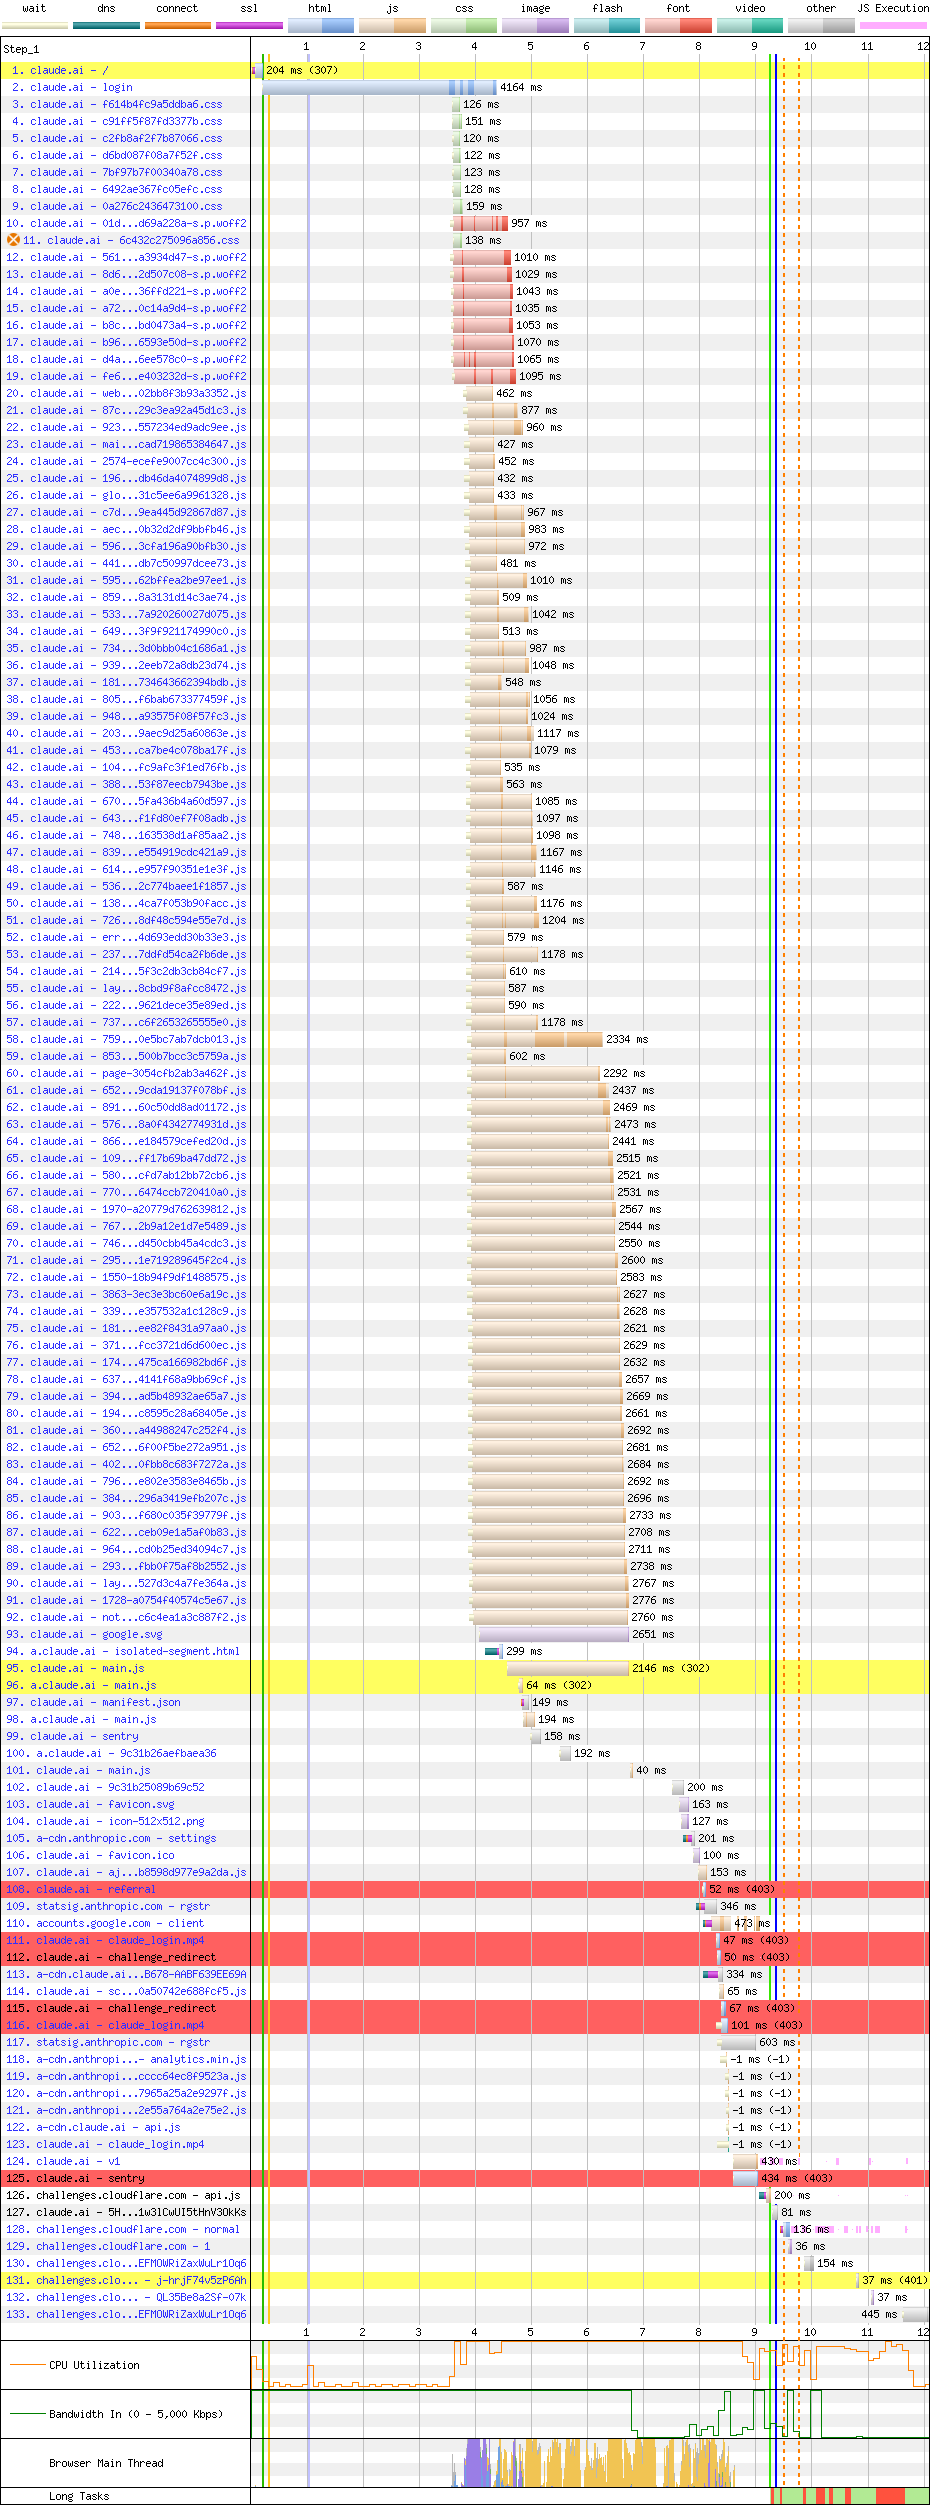Click the font legend color swatch

pos(678,25)
